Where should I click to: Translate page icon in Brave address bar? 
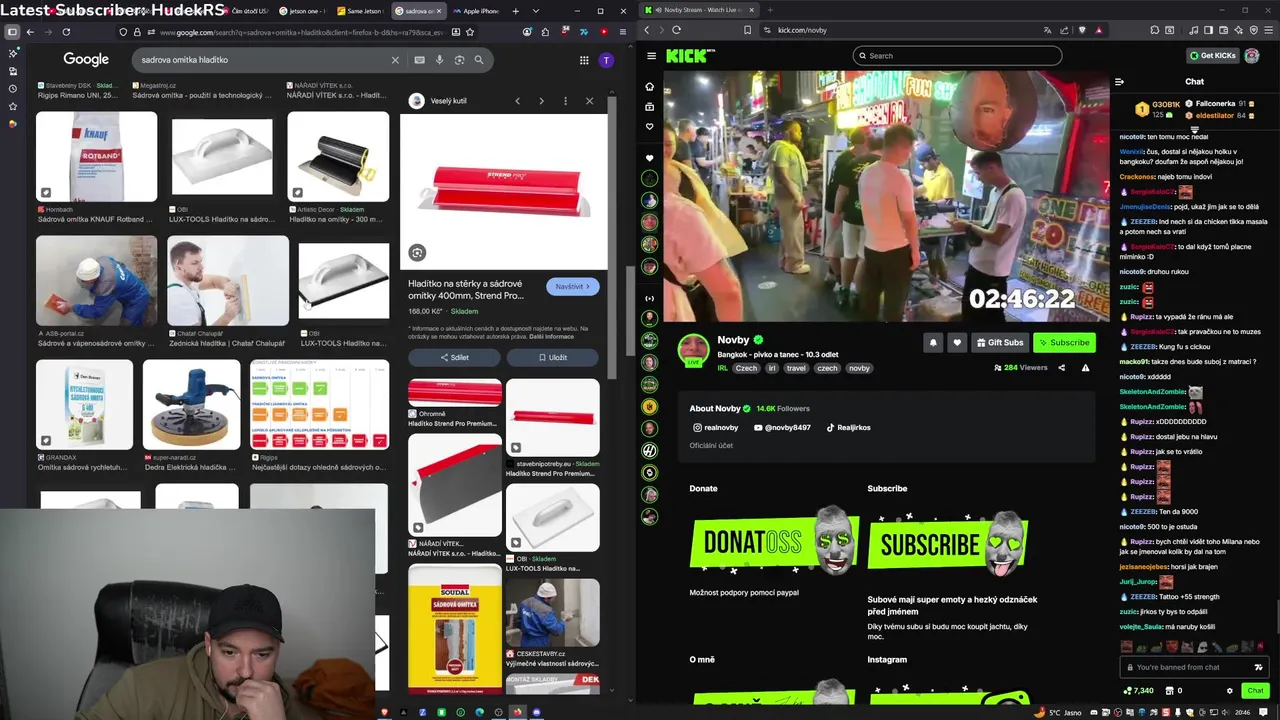tap(1047, 30)
